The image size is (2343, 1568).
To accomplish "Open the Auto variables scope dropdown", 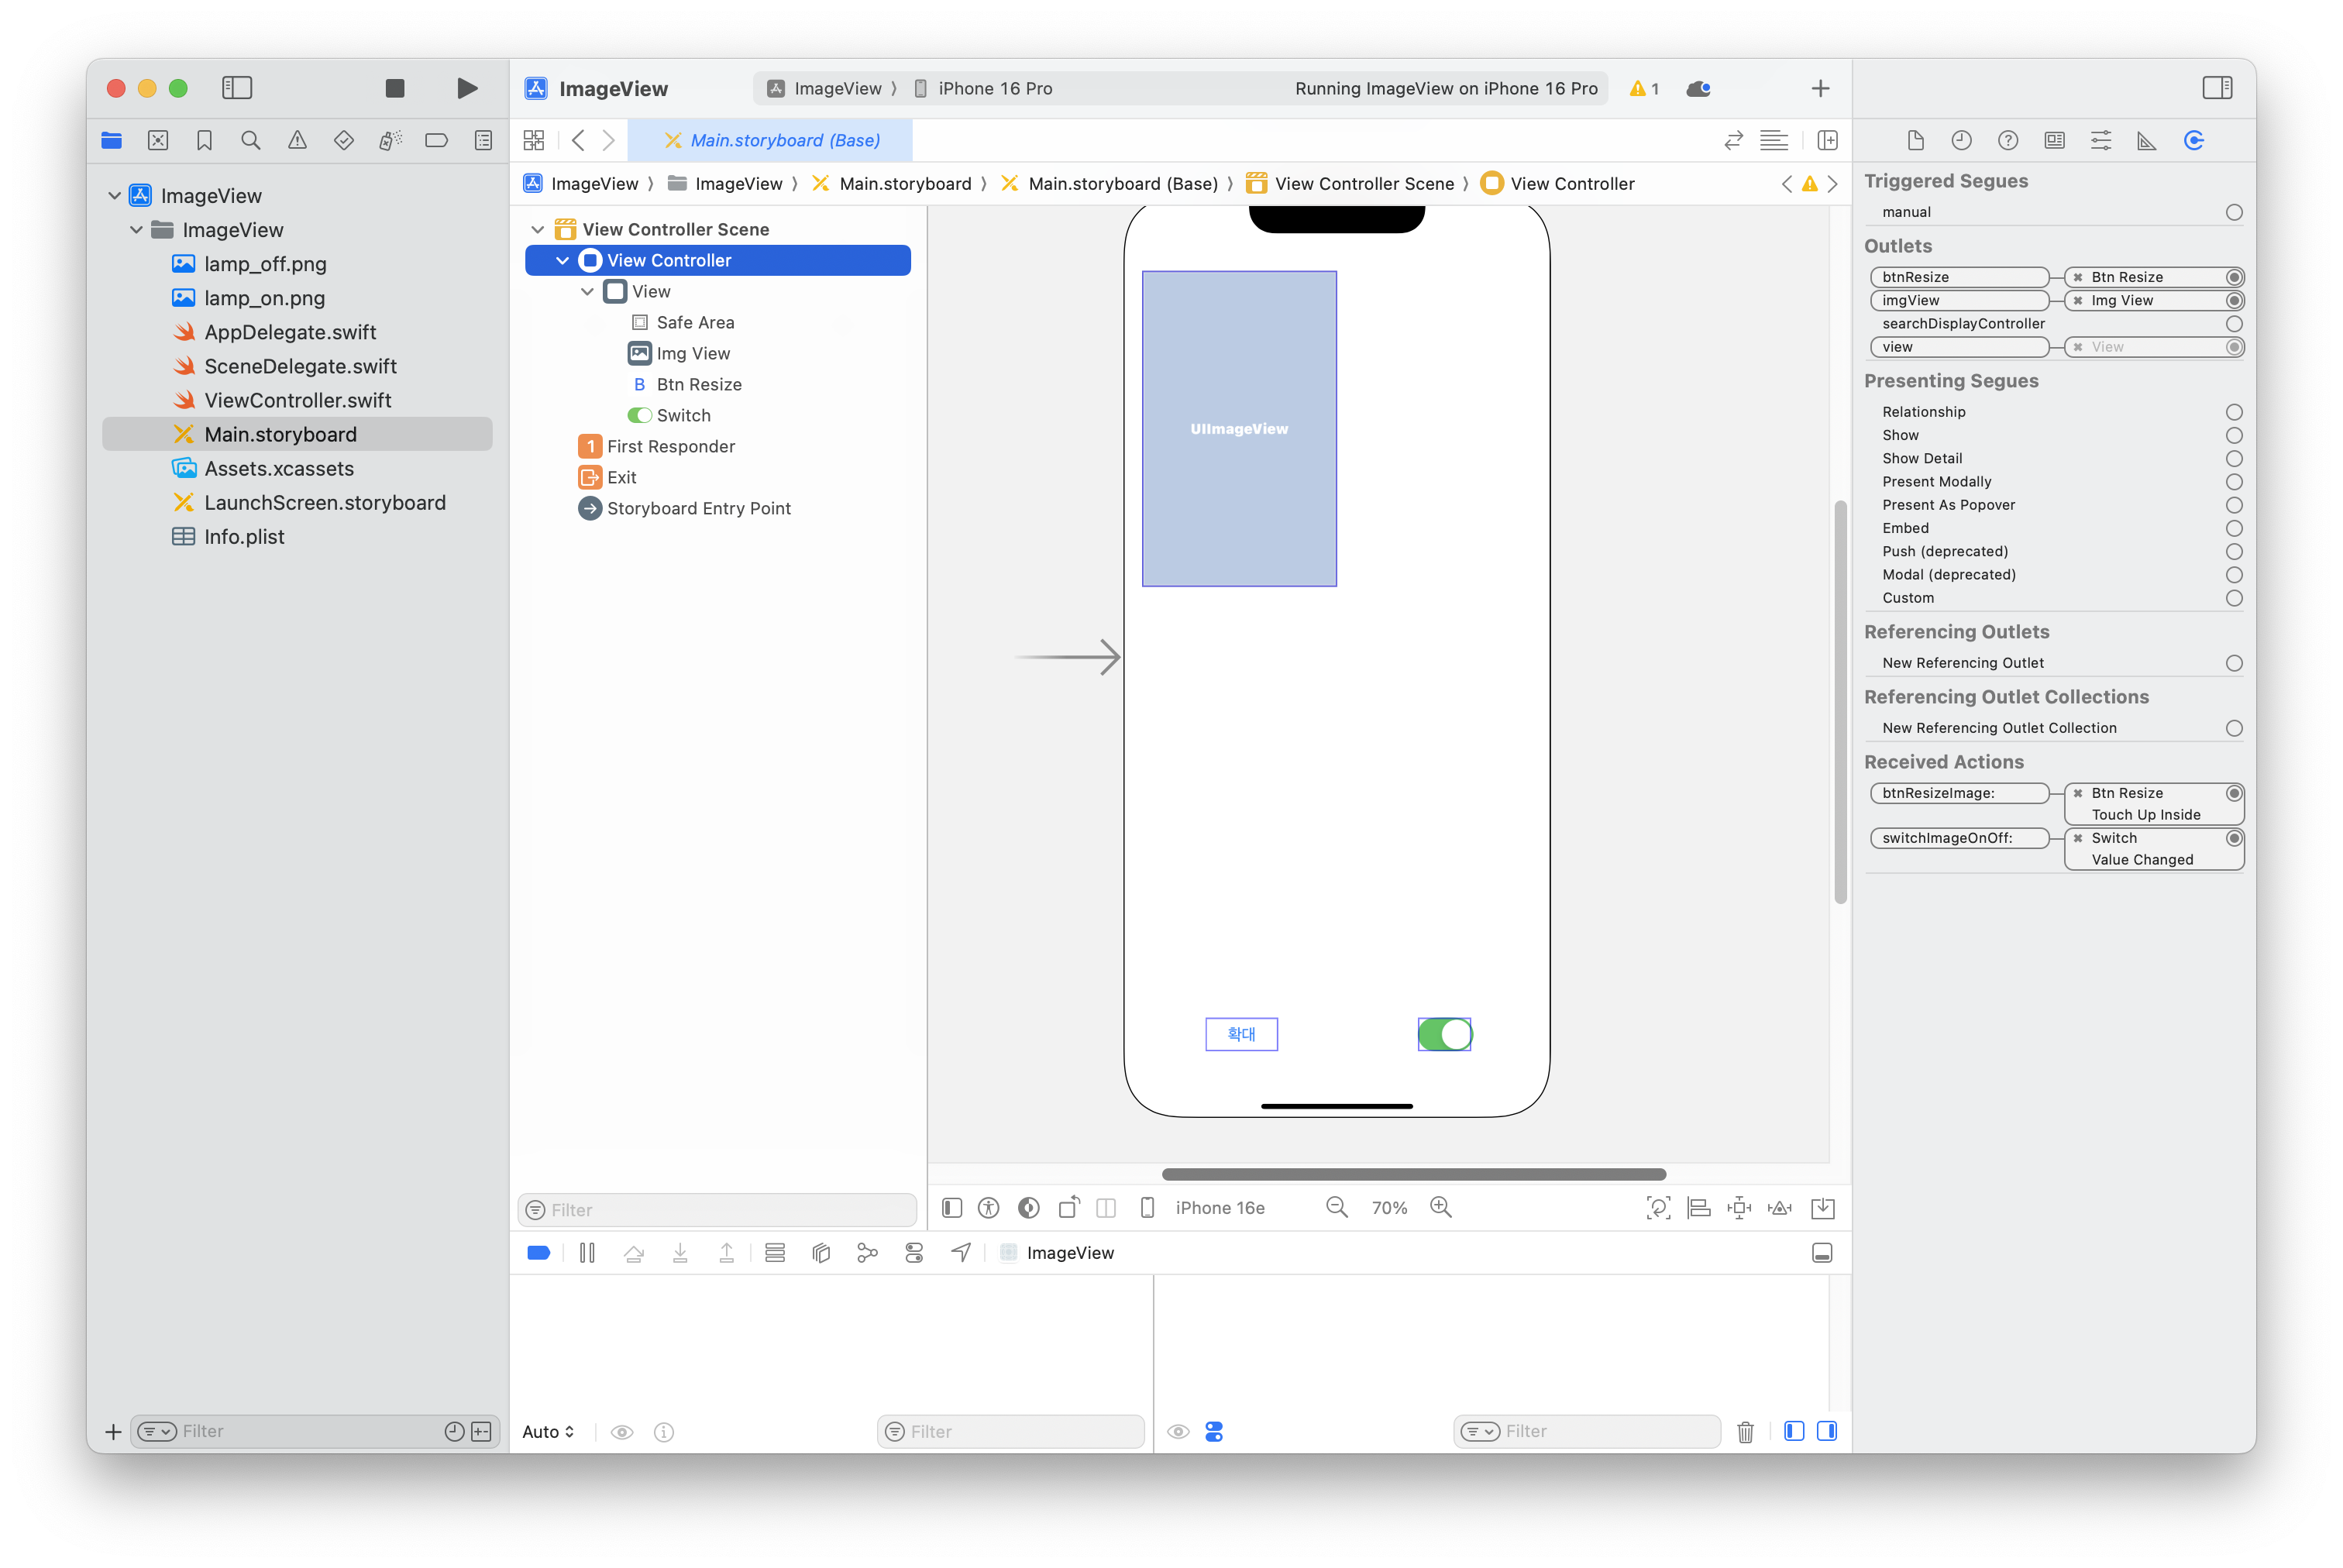I will [x=548, y=1431].
